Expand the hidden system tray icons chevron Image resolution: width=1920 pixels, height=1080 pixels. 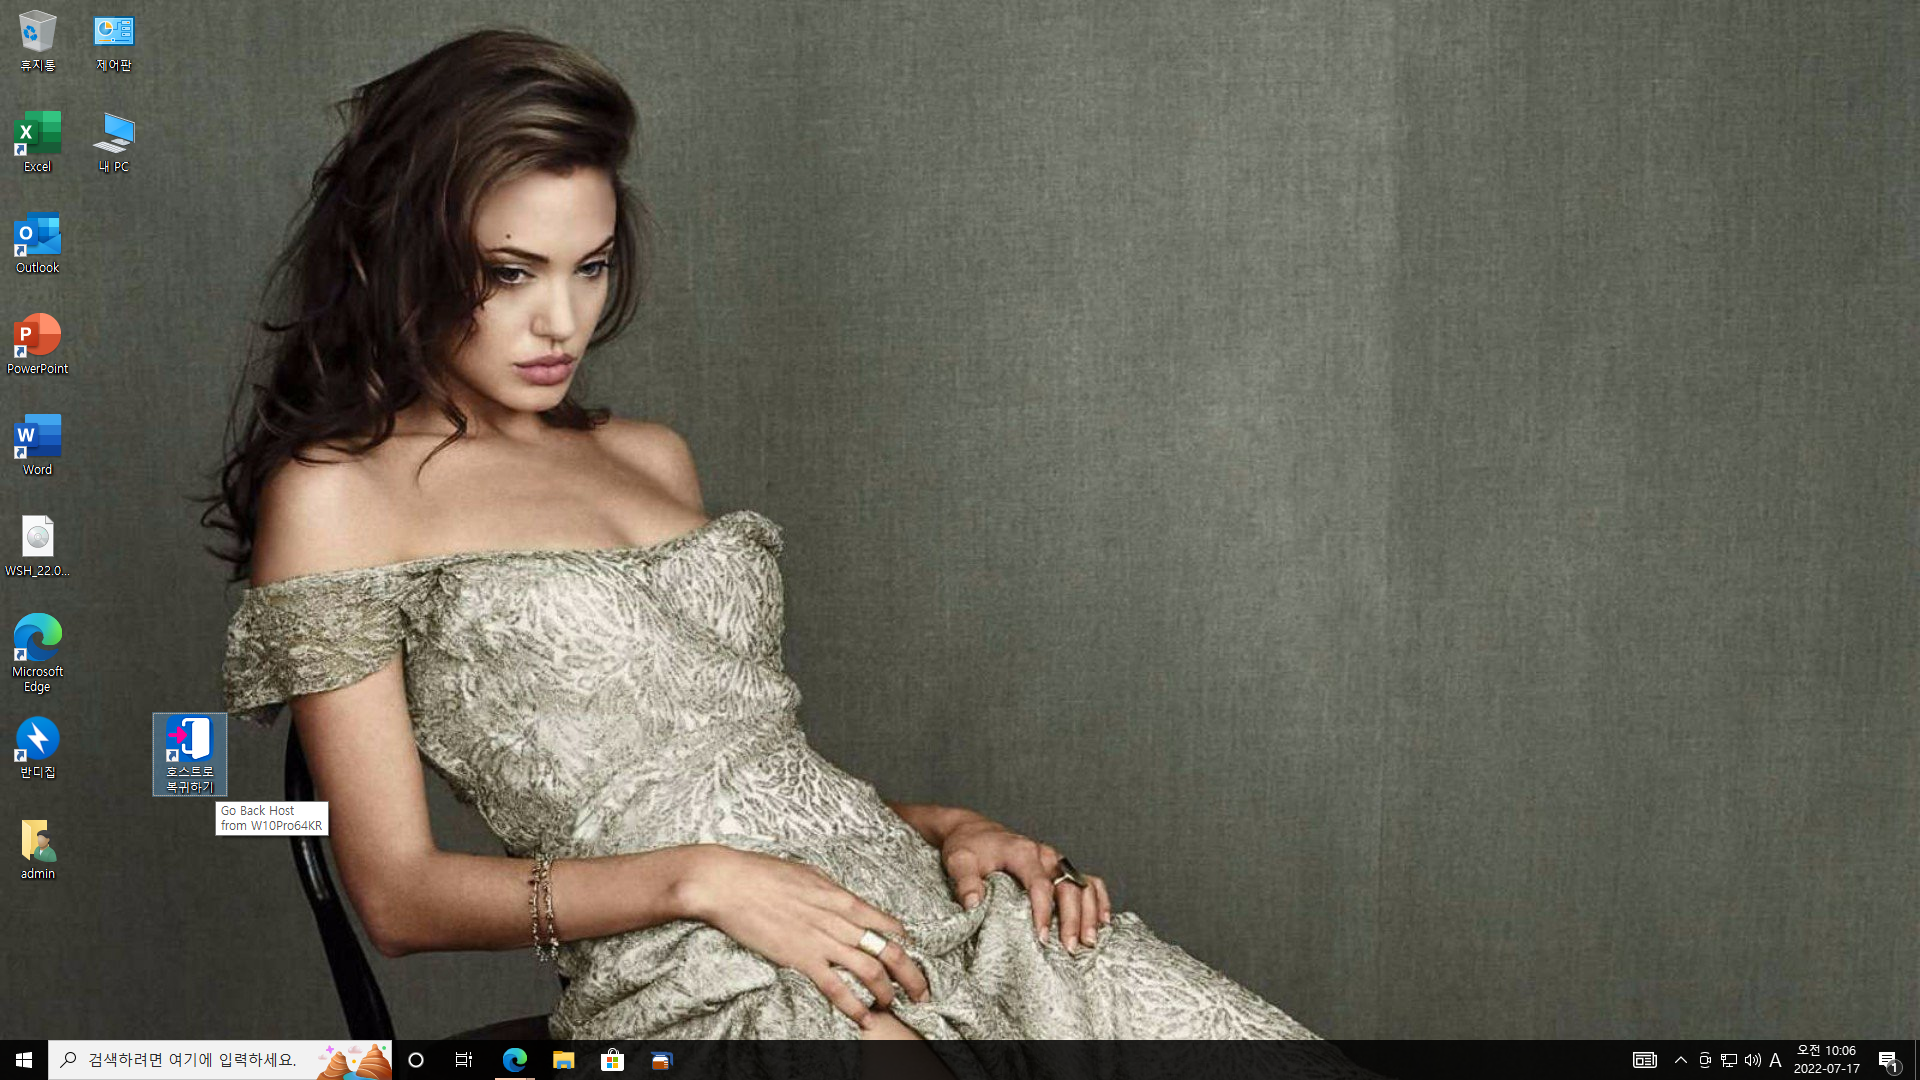click(x=1681, y=1060)
